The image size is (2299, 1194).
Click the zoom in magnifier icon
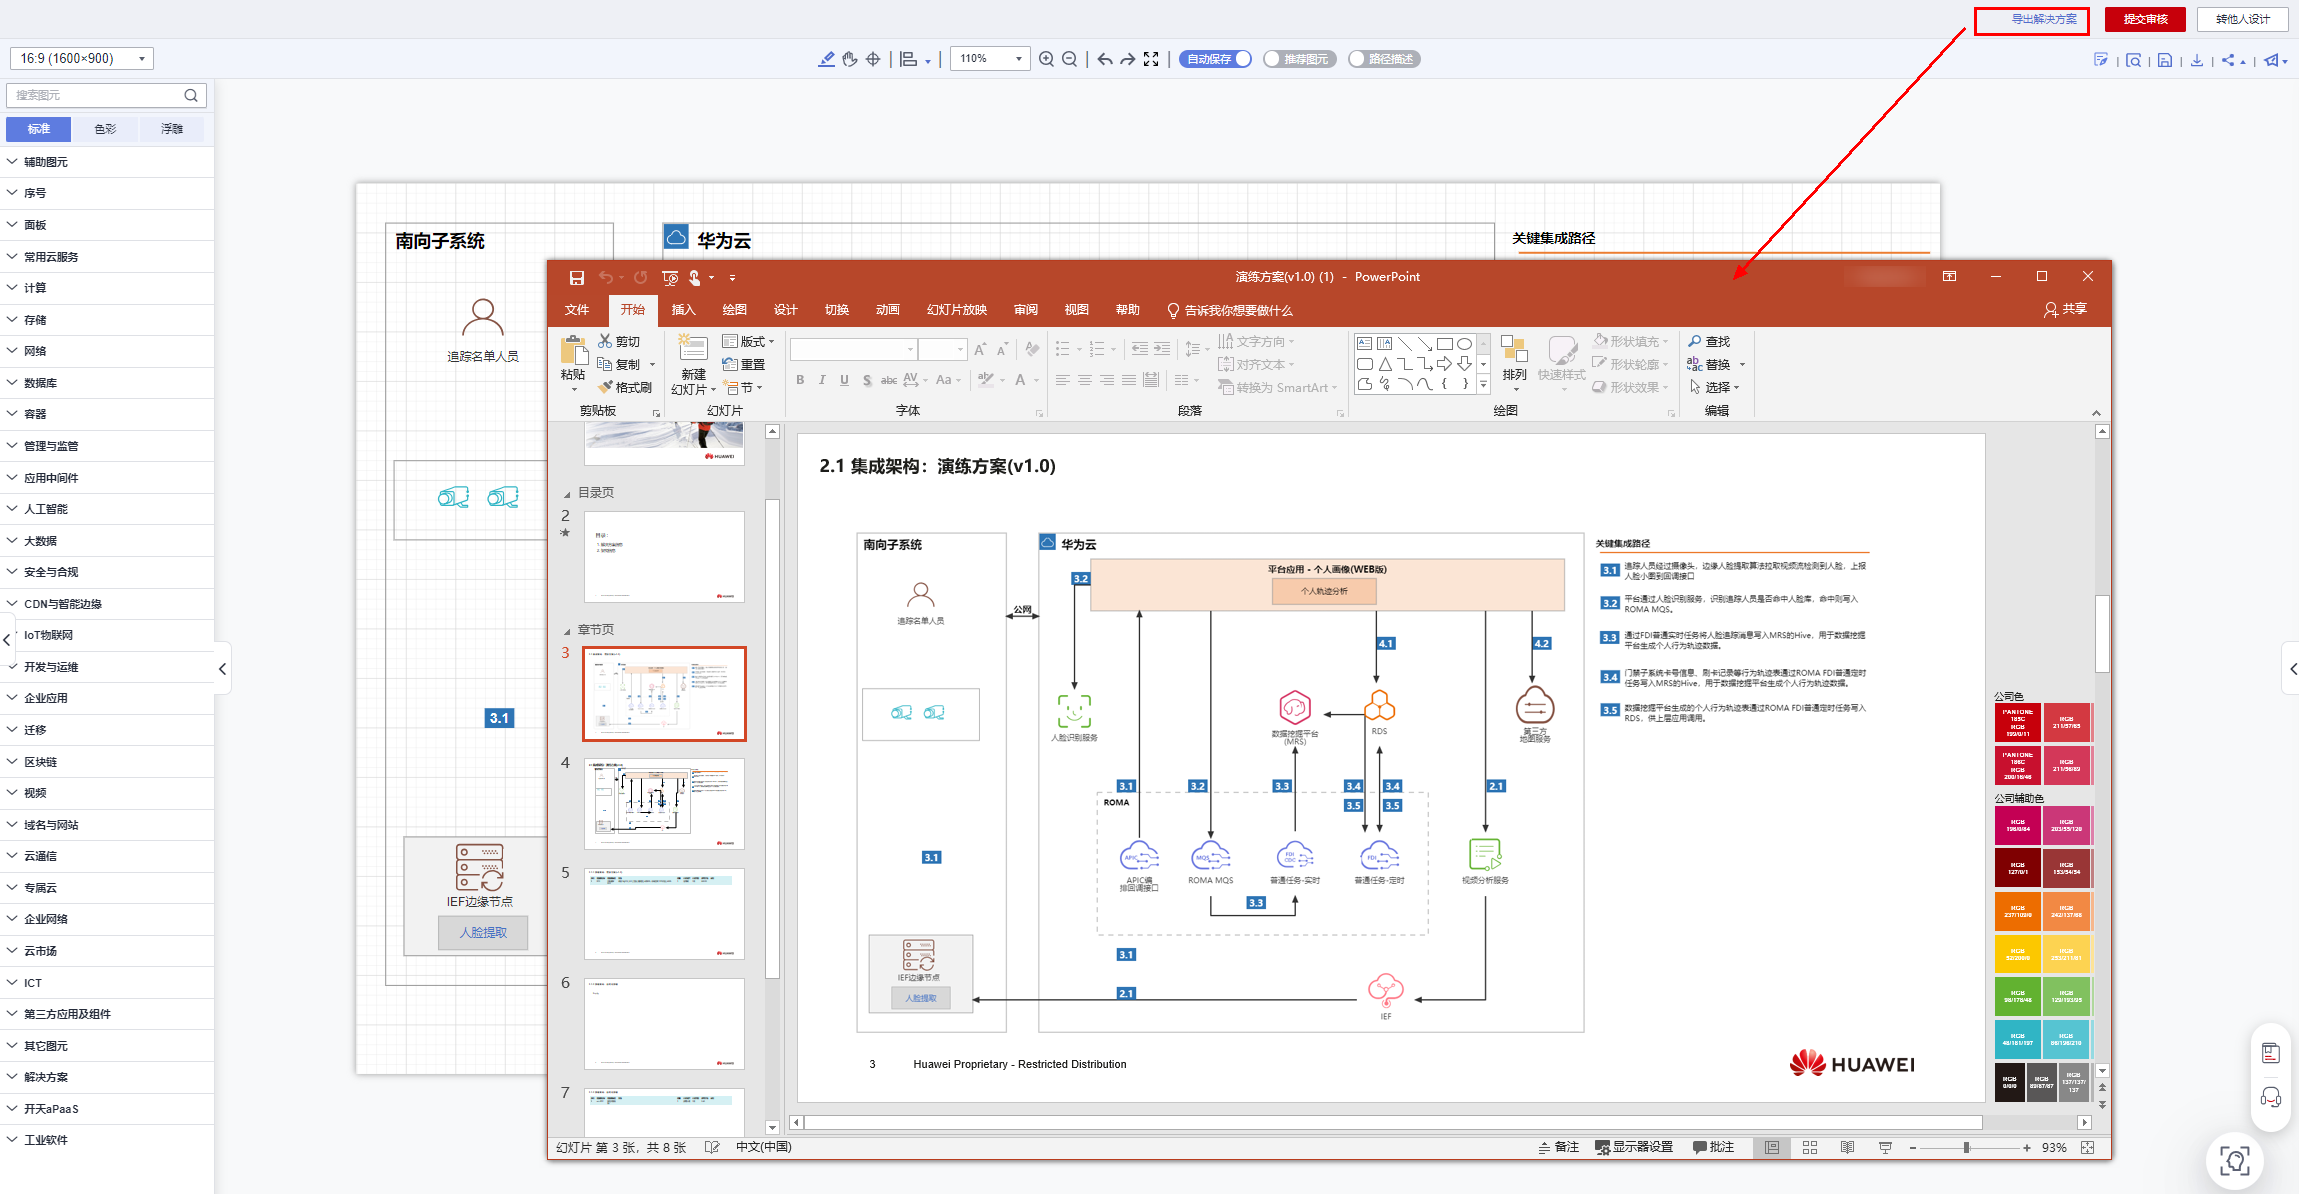[x=1046, y=59]
